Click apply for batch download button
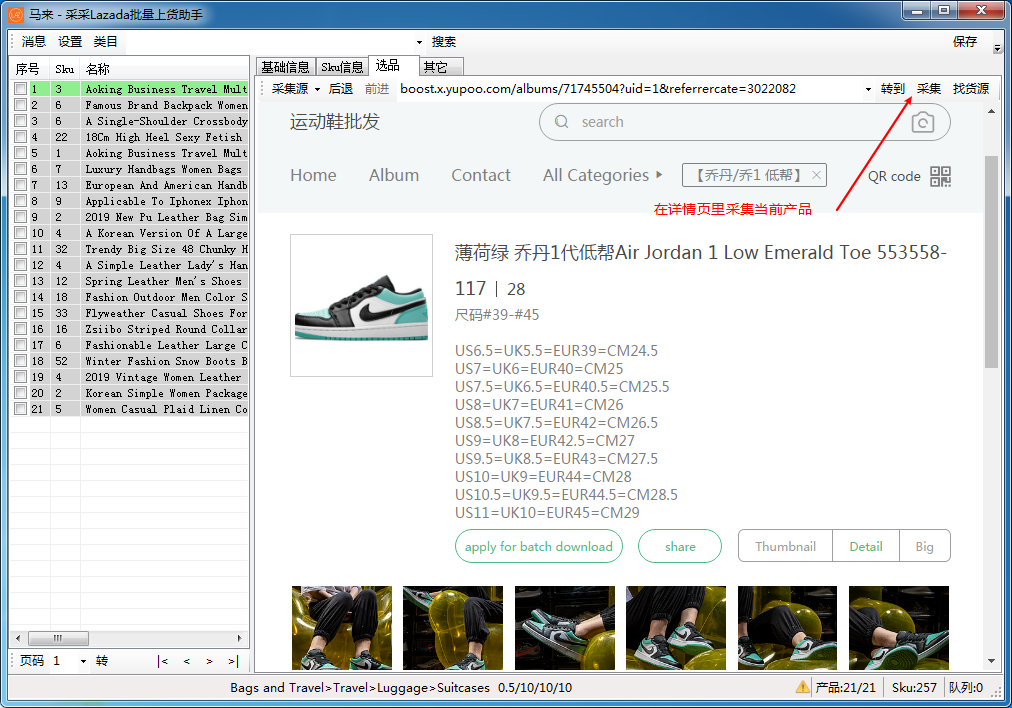 pyautogui.click(x=539, y=546)
